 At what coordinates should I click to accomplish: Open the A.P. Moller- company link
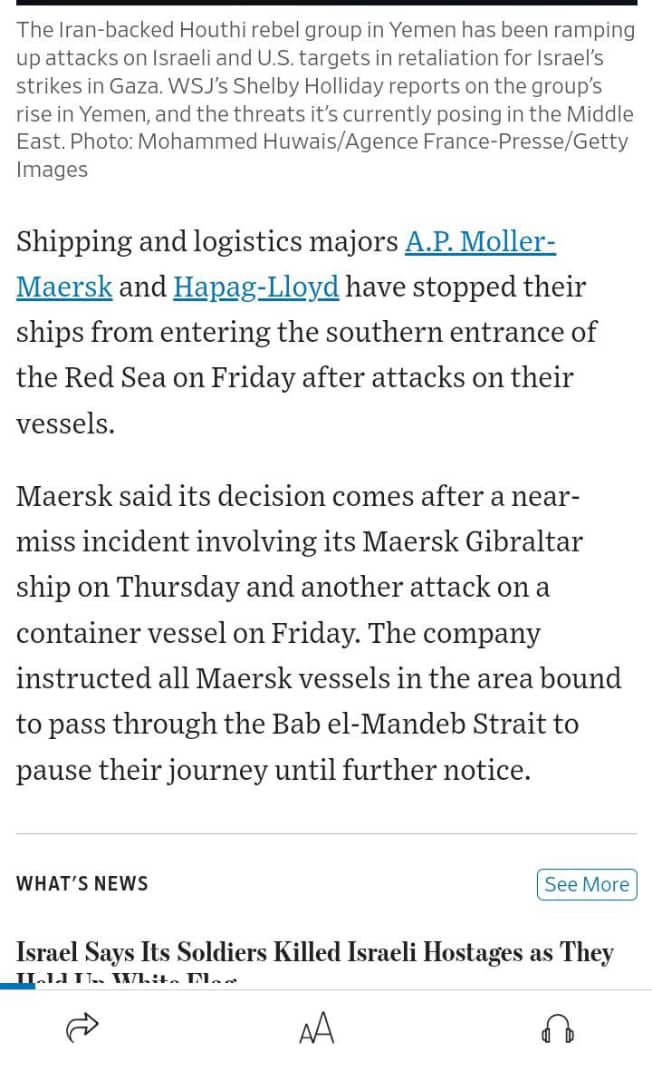coord(480,241)
